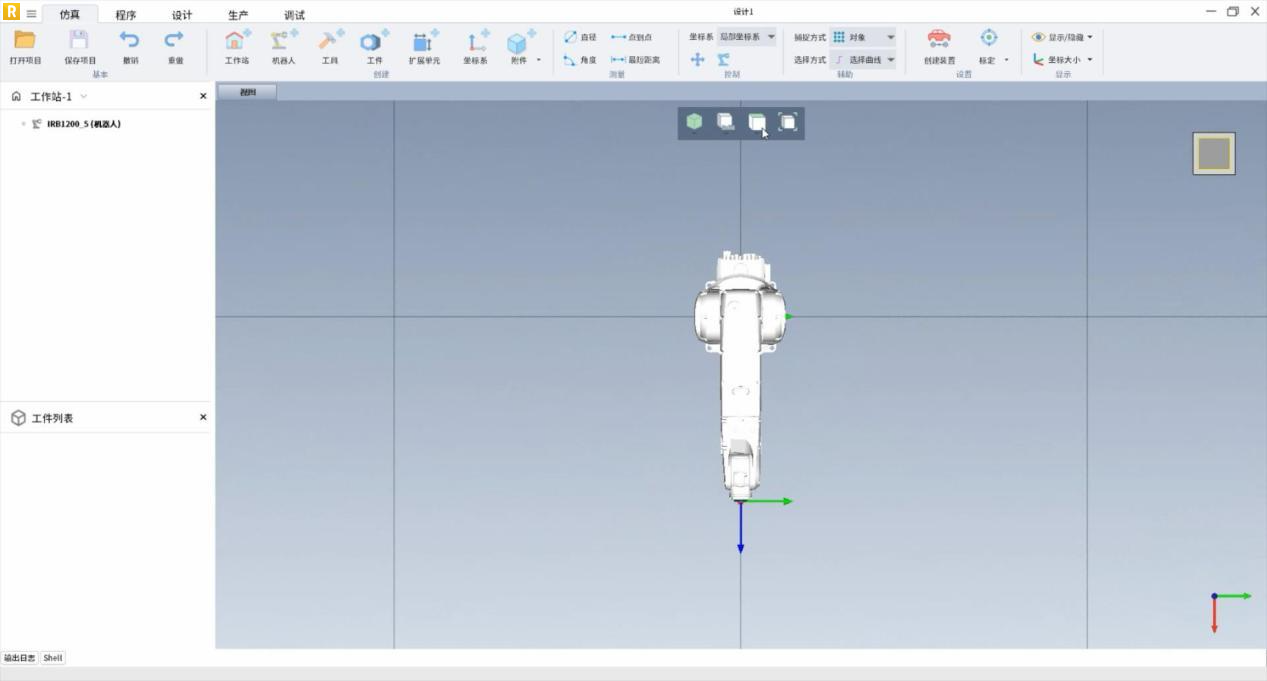Open the 输出日志 output log button
The width and height of the screenshot is (1267, 681).
[x=19, y=658]
